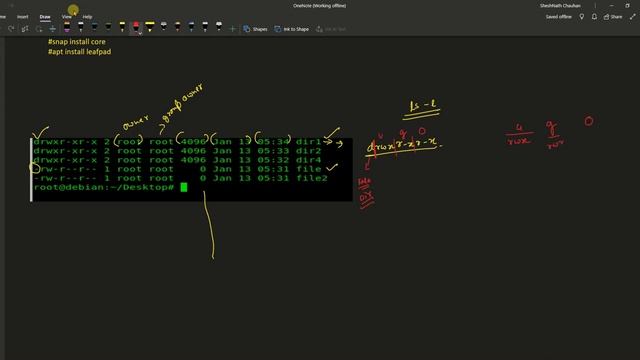
Task: Pick the thin yellow pen
Action: click(122, 27)
